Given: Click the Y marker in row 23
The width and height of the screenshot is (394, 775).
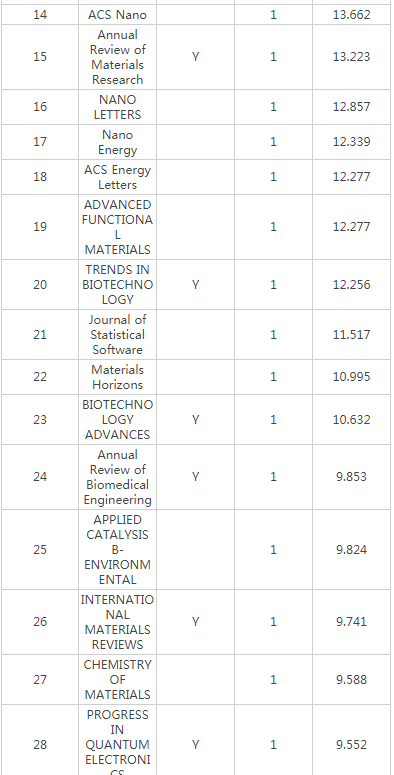Looking at the screenshot, I should pos(196,420).
